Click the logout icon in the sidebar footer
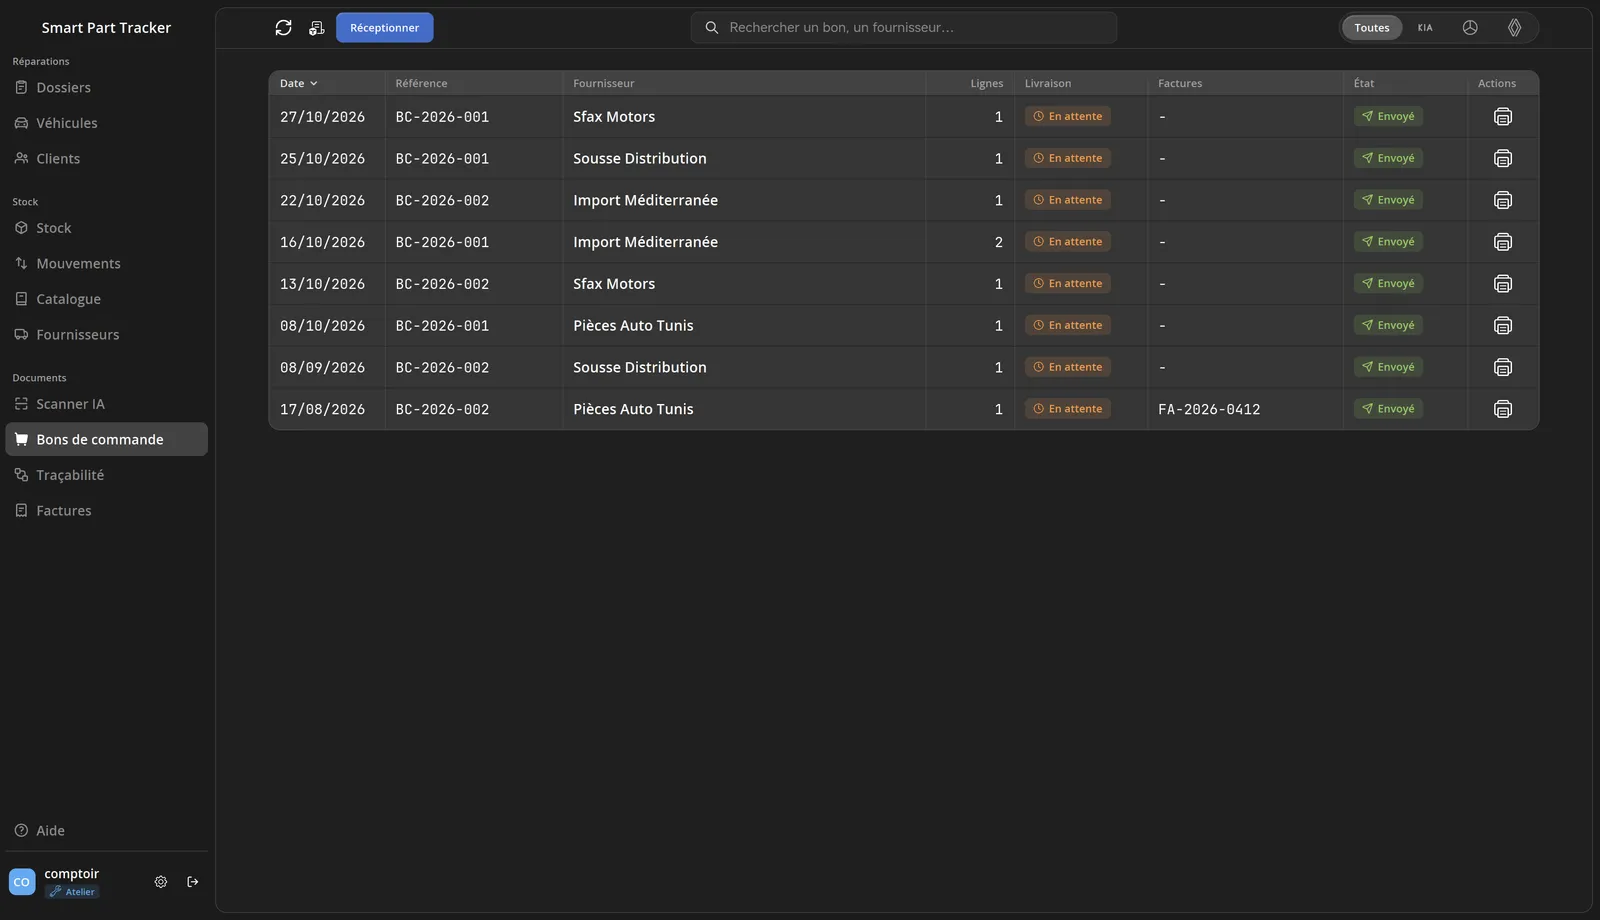 click(193, 882)
